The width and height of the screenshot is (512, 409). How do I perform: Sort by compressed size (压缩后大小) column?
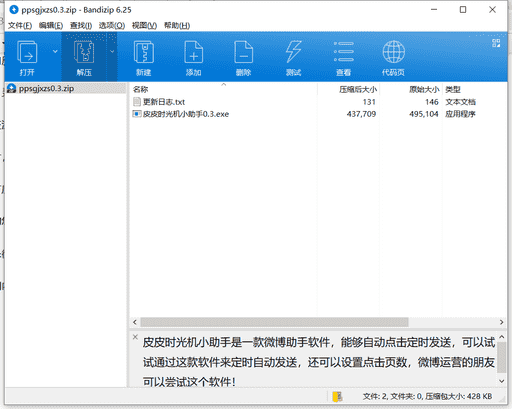click(358, 89)
